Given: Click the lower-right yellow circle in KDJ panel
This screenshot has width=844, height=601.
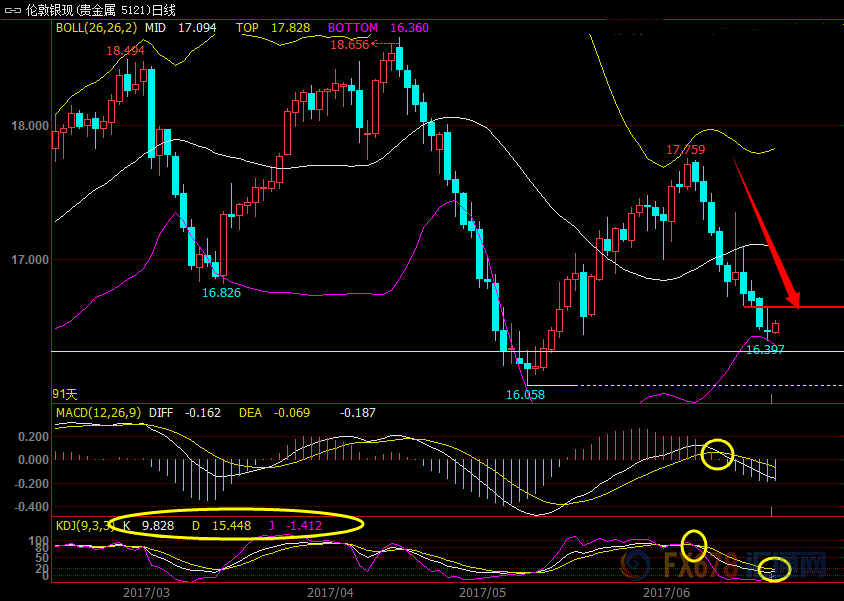Looking at the screenshot, I should coord(774,570).
